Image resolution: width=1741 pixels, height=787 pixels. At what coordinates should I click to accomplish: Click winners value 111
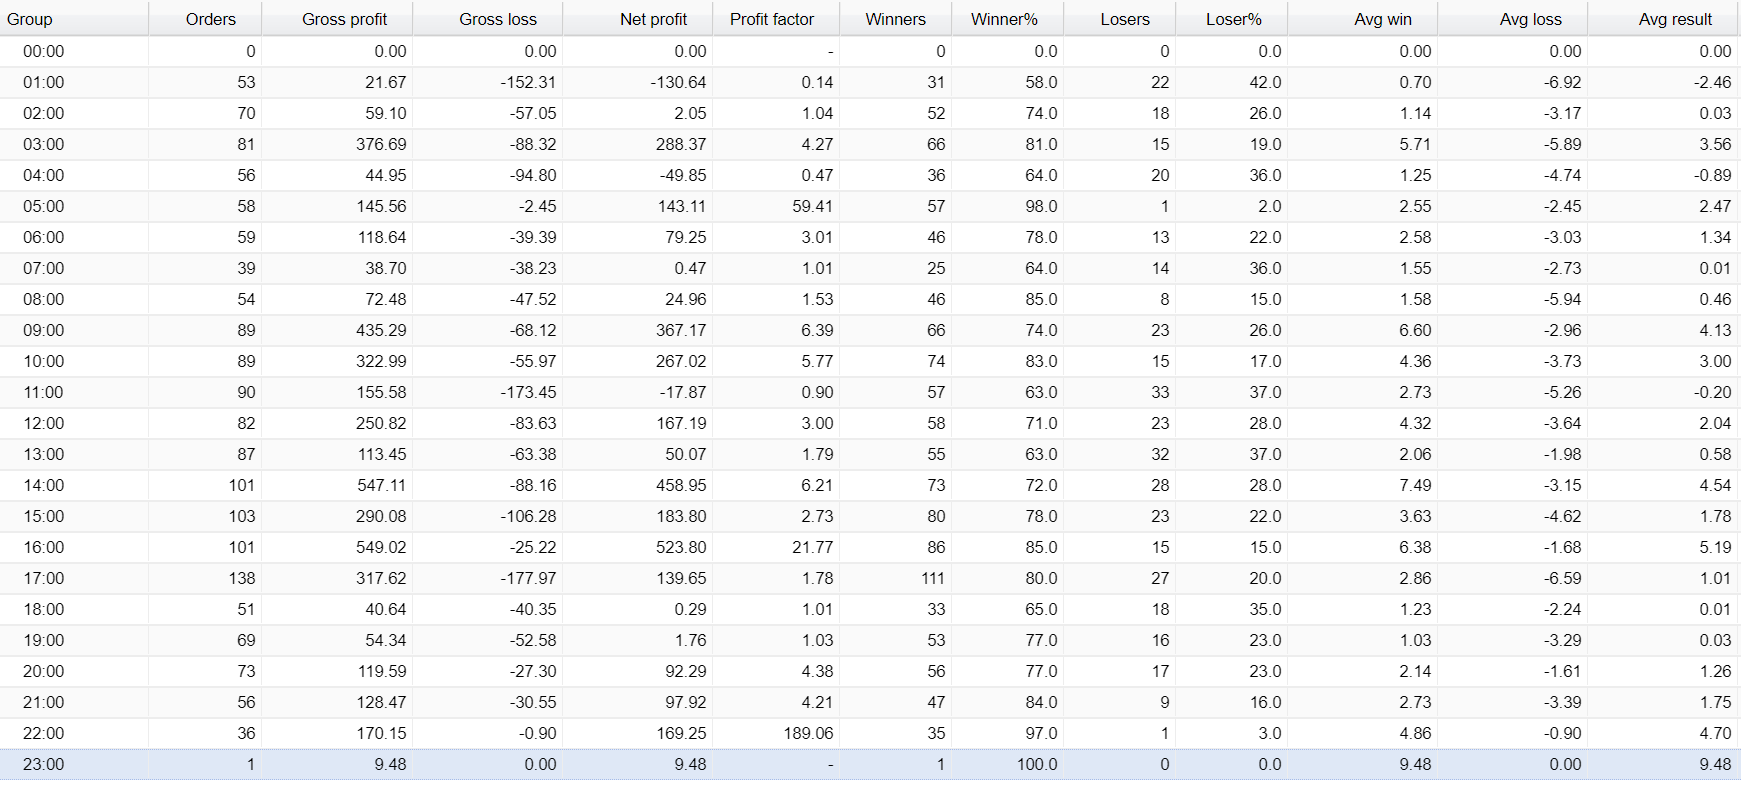[933, 578]
